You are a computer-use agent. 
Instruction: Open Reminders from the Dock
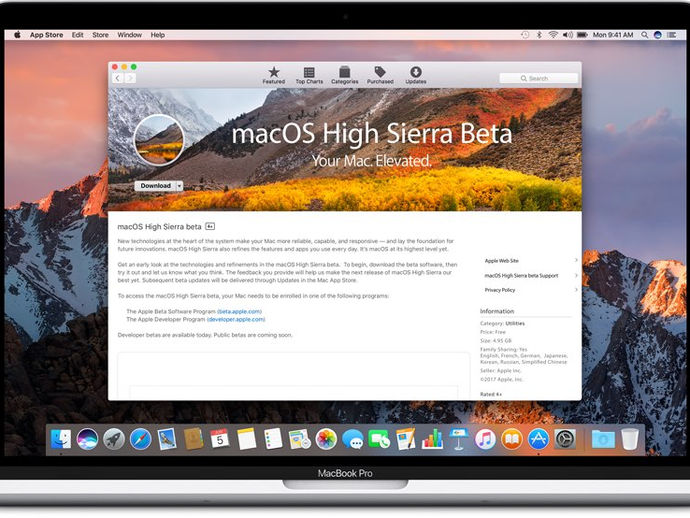(x=273, y=439)
